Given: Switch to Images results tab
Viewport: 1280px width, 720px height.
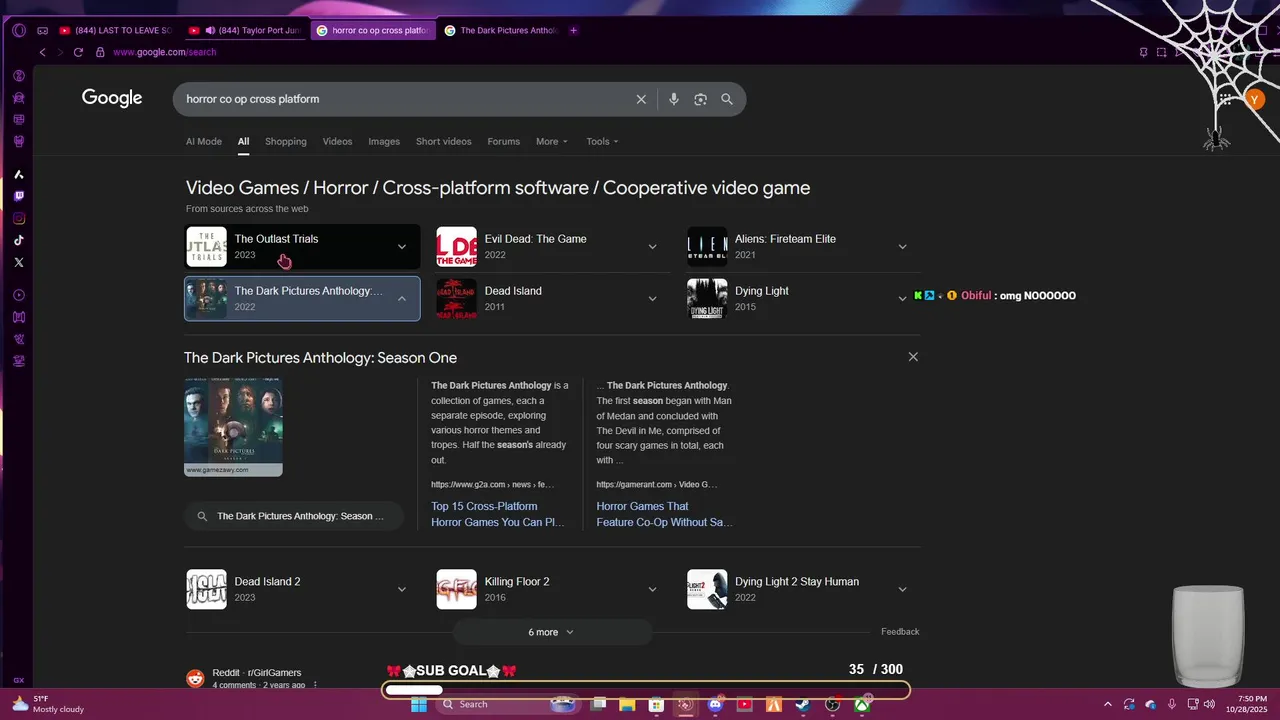Looking at the screenshot, I should click(x=384, y=141).
